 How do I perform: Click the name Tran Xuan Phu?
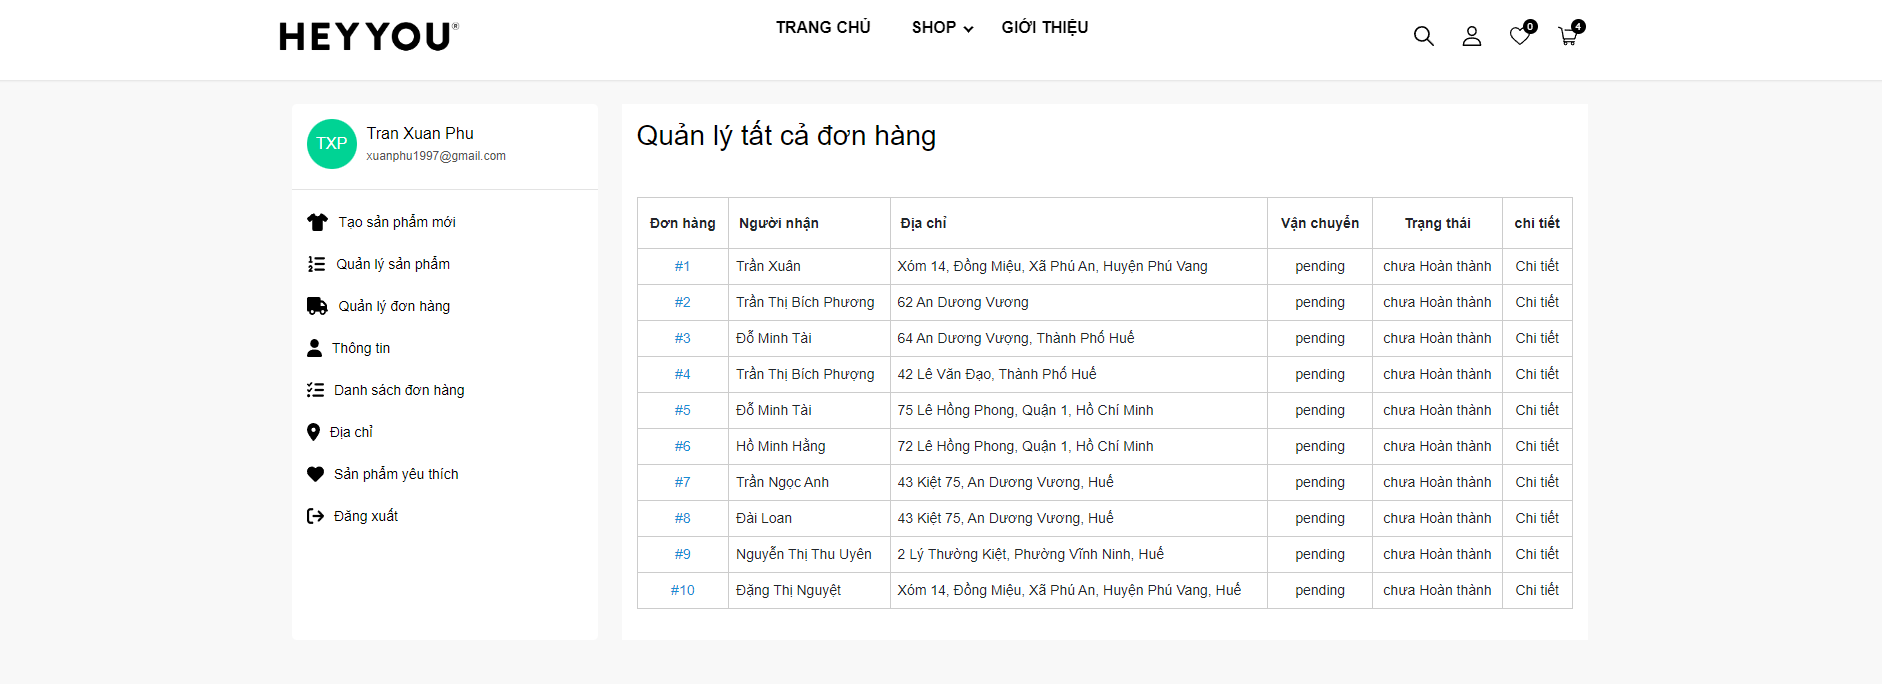click(420, 133)
